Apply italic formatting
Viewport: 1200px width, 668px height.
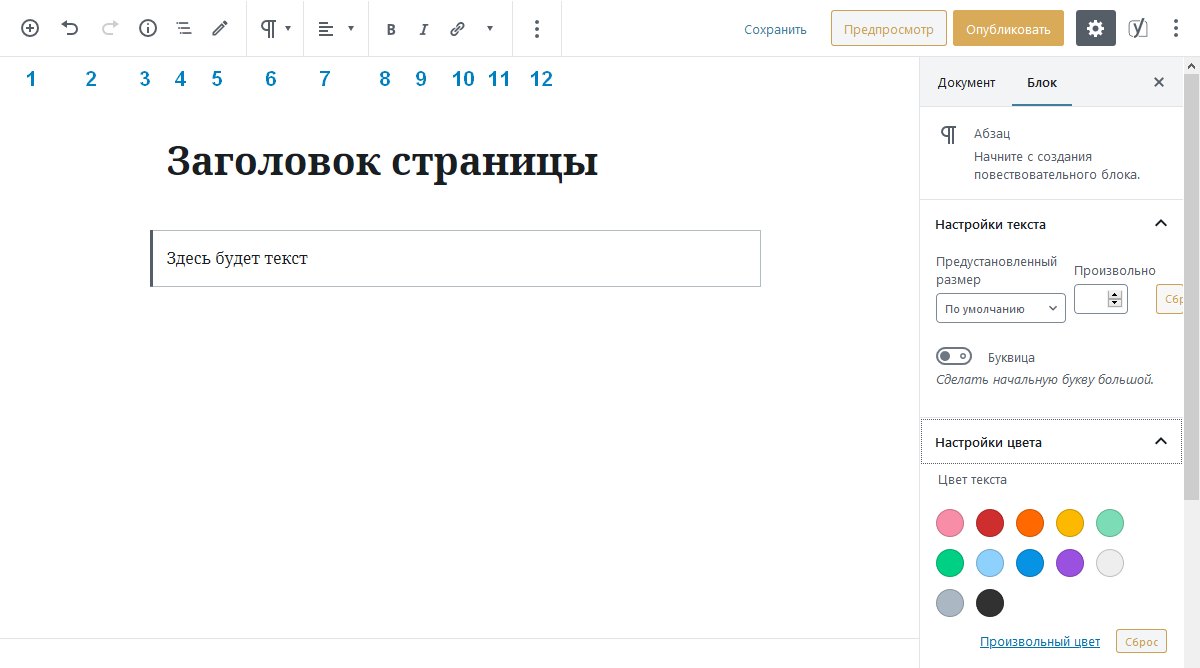click(423, 28)
